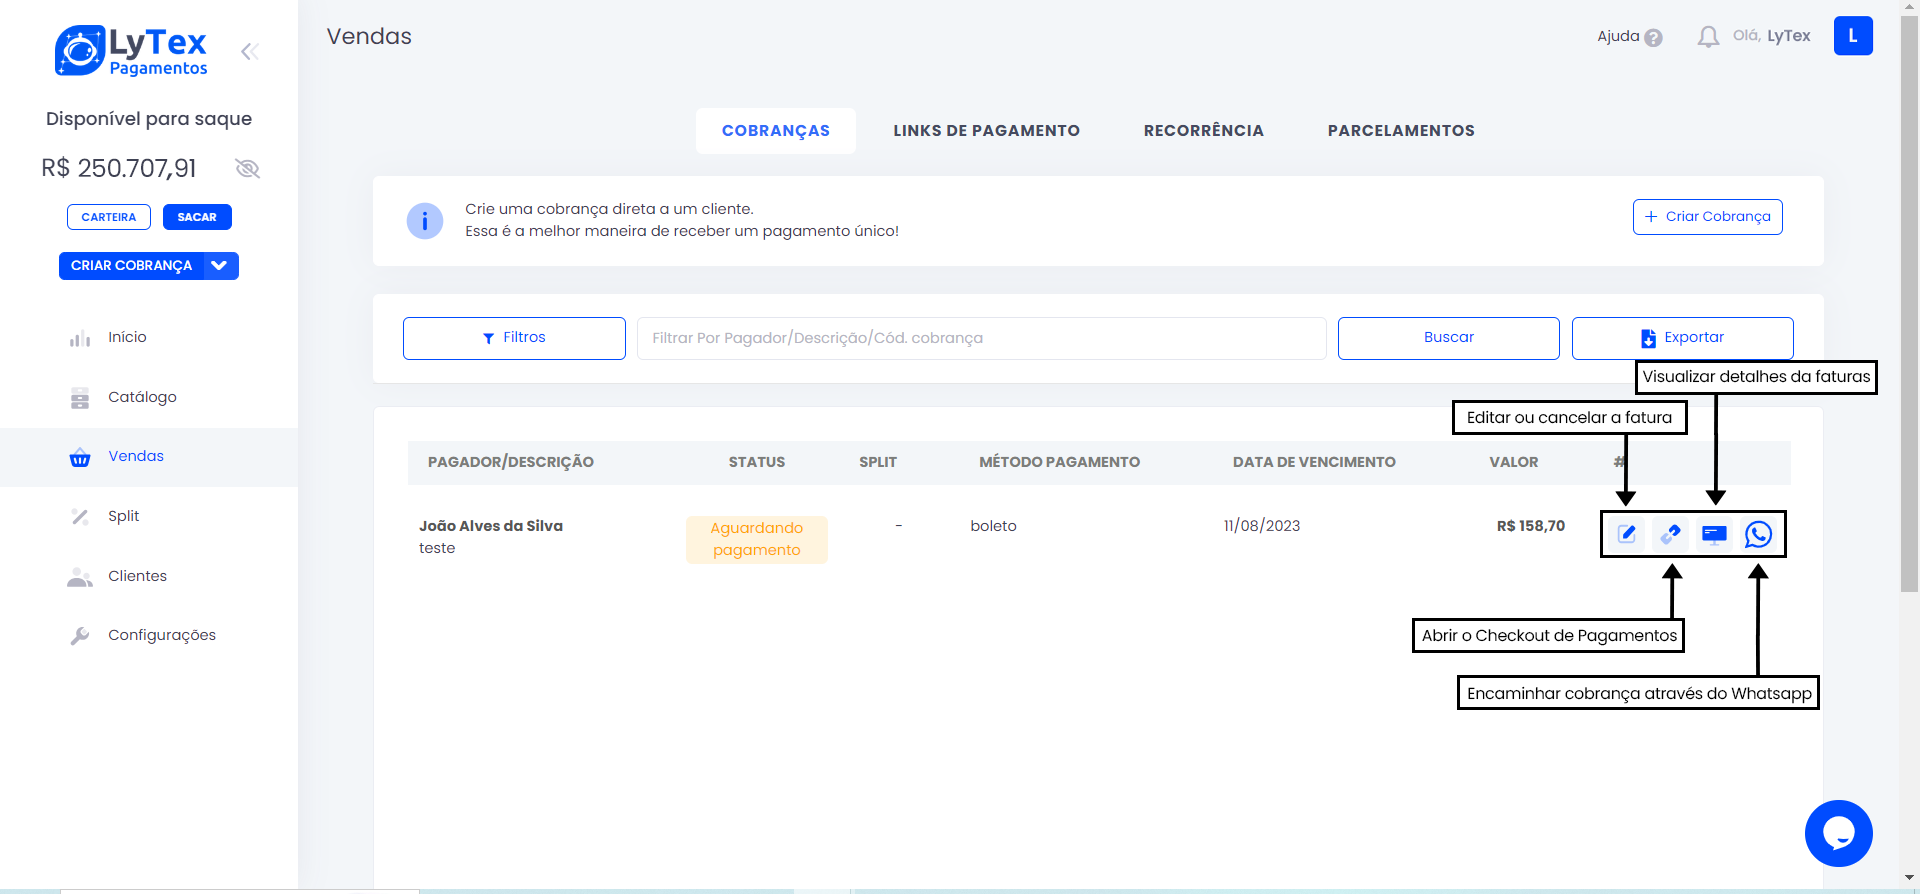Switch to the Recorrência tab
The image size is (1920, 894).
click(1204, 131)
